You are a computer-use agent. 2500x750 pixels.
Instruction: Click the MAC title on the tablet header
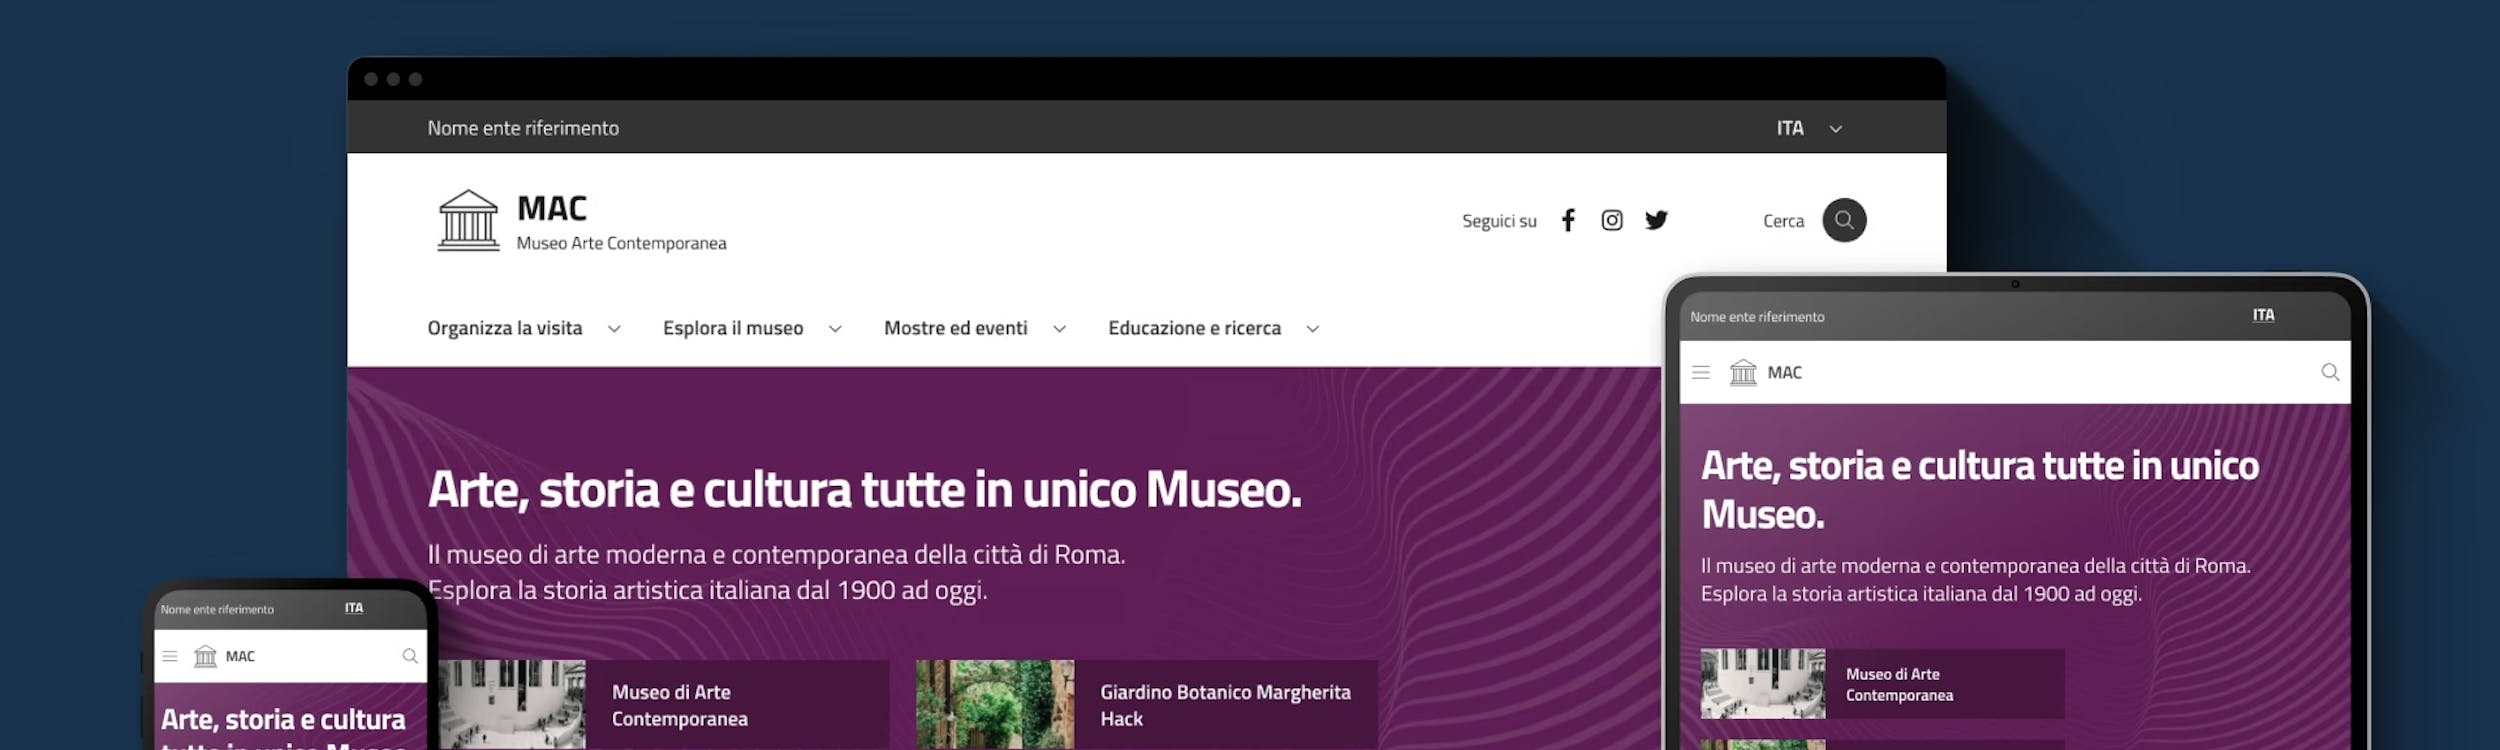tap(1784, 373)
